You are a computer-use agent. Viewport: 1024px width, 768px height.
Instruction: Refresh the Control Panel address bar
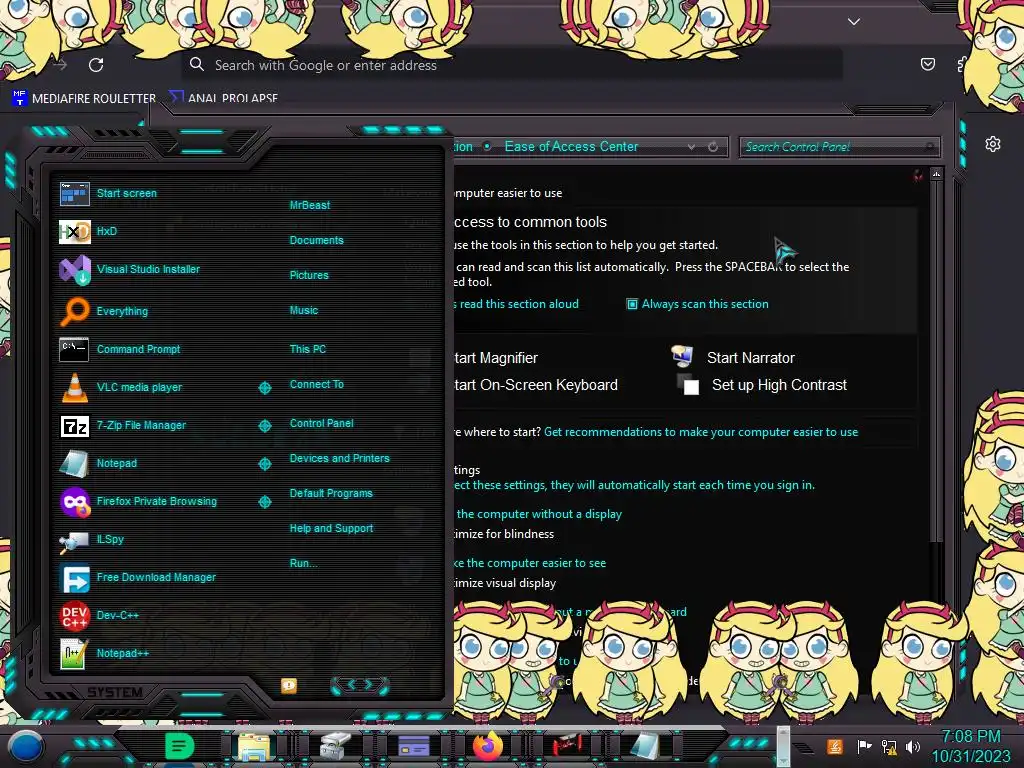(713, 147)
